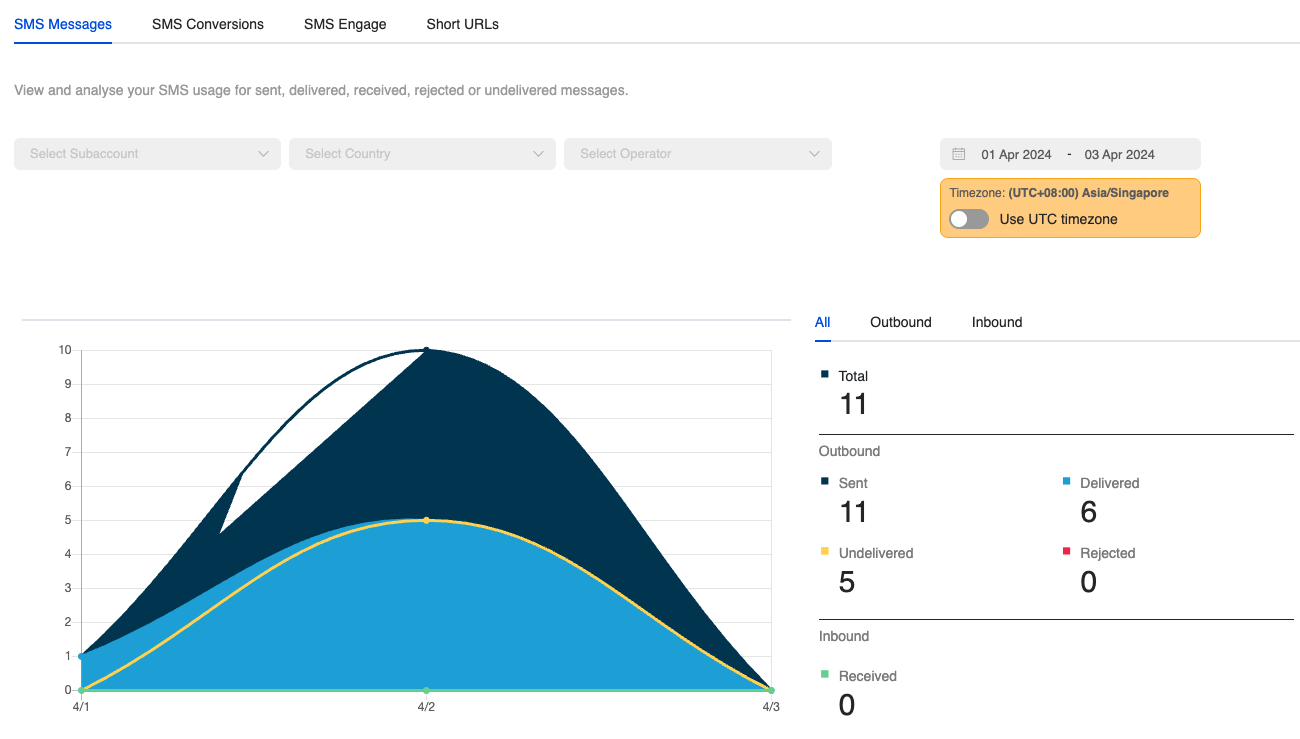Expand the Select Country dropdown

tap(422, 154)
